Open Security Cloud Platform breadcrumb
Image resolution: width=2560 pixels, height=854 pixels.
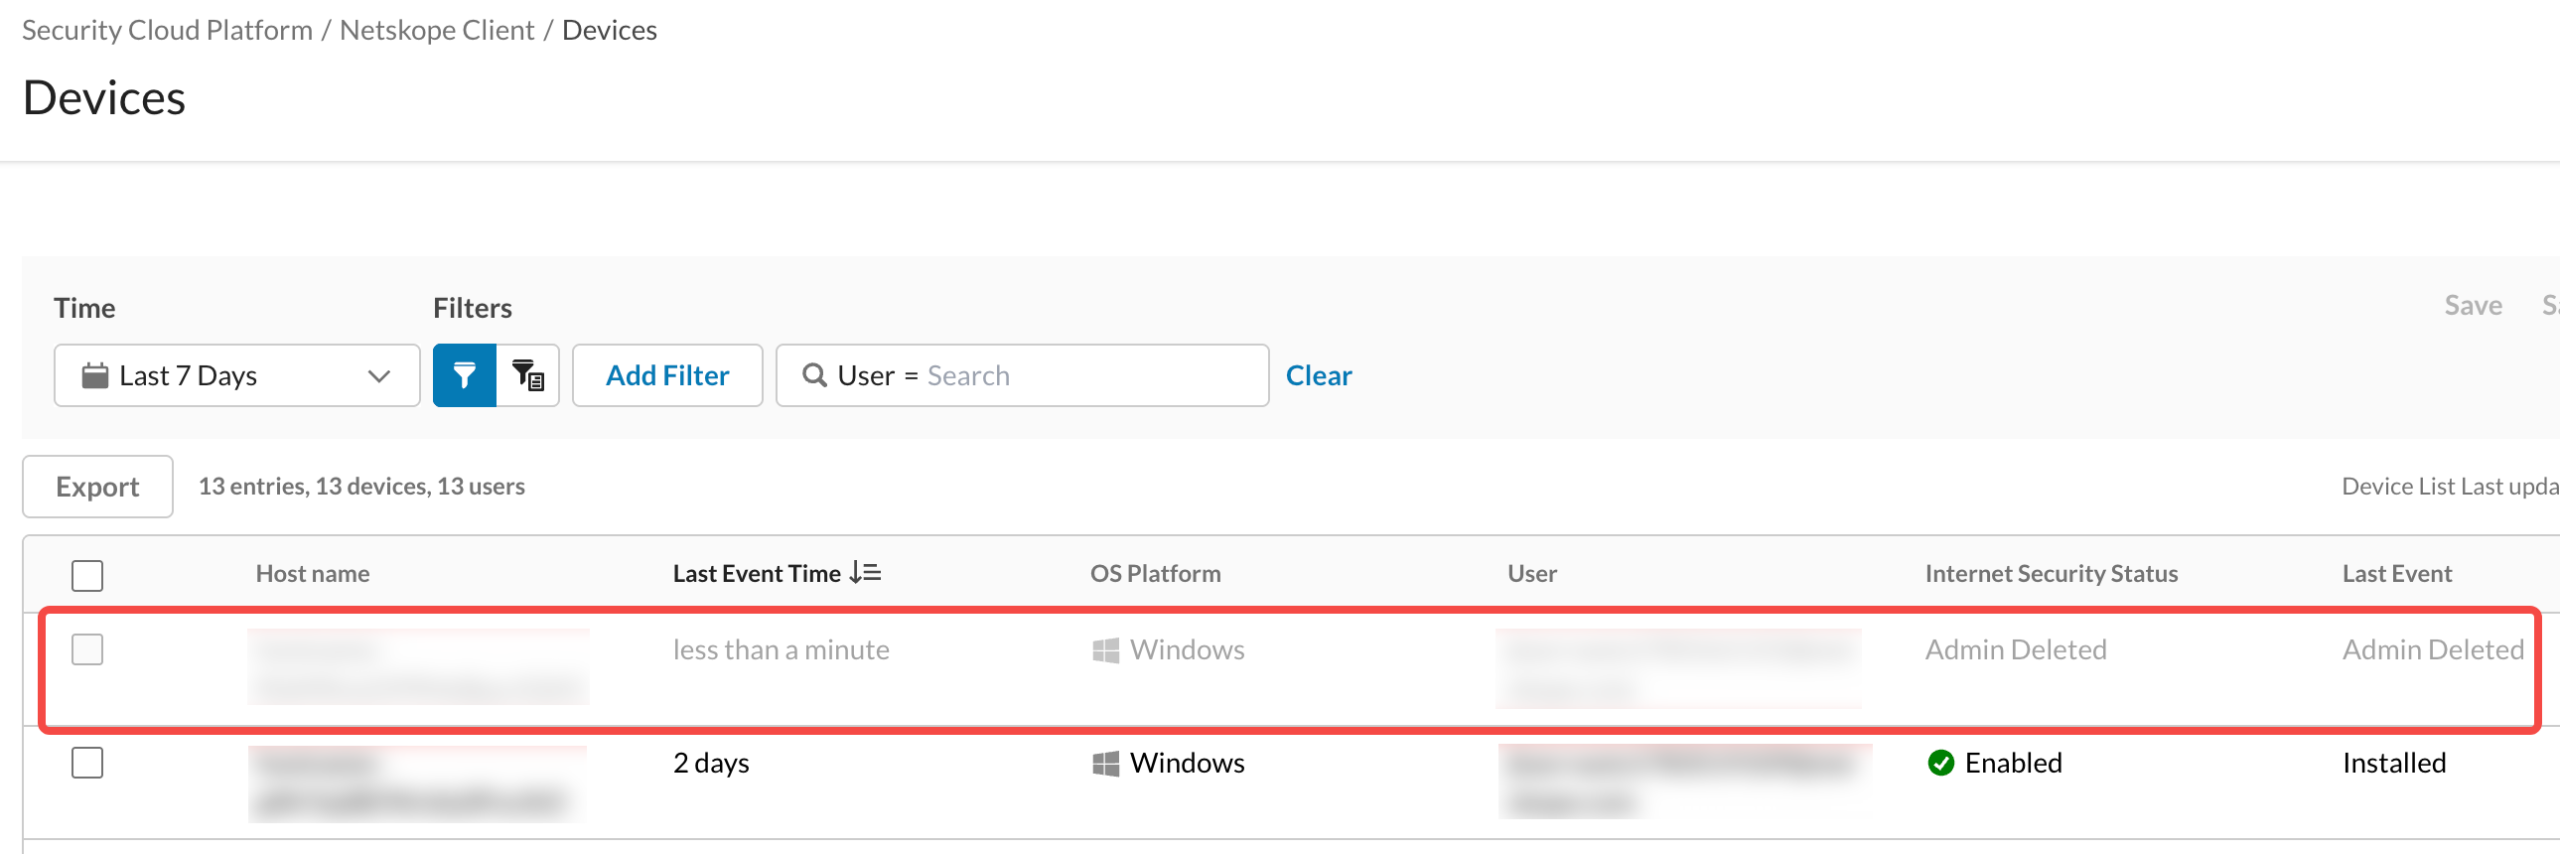click(x=167, y=30)
